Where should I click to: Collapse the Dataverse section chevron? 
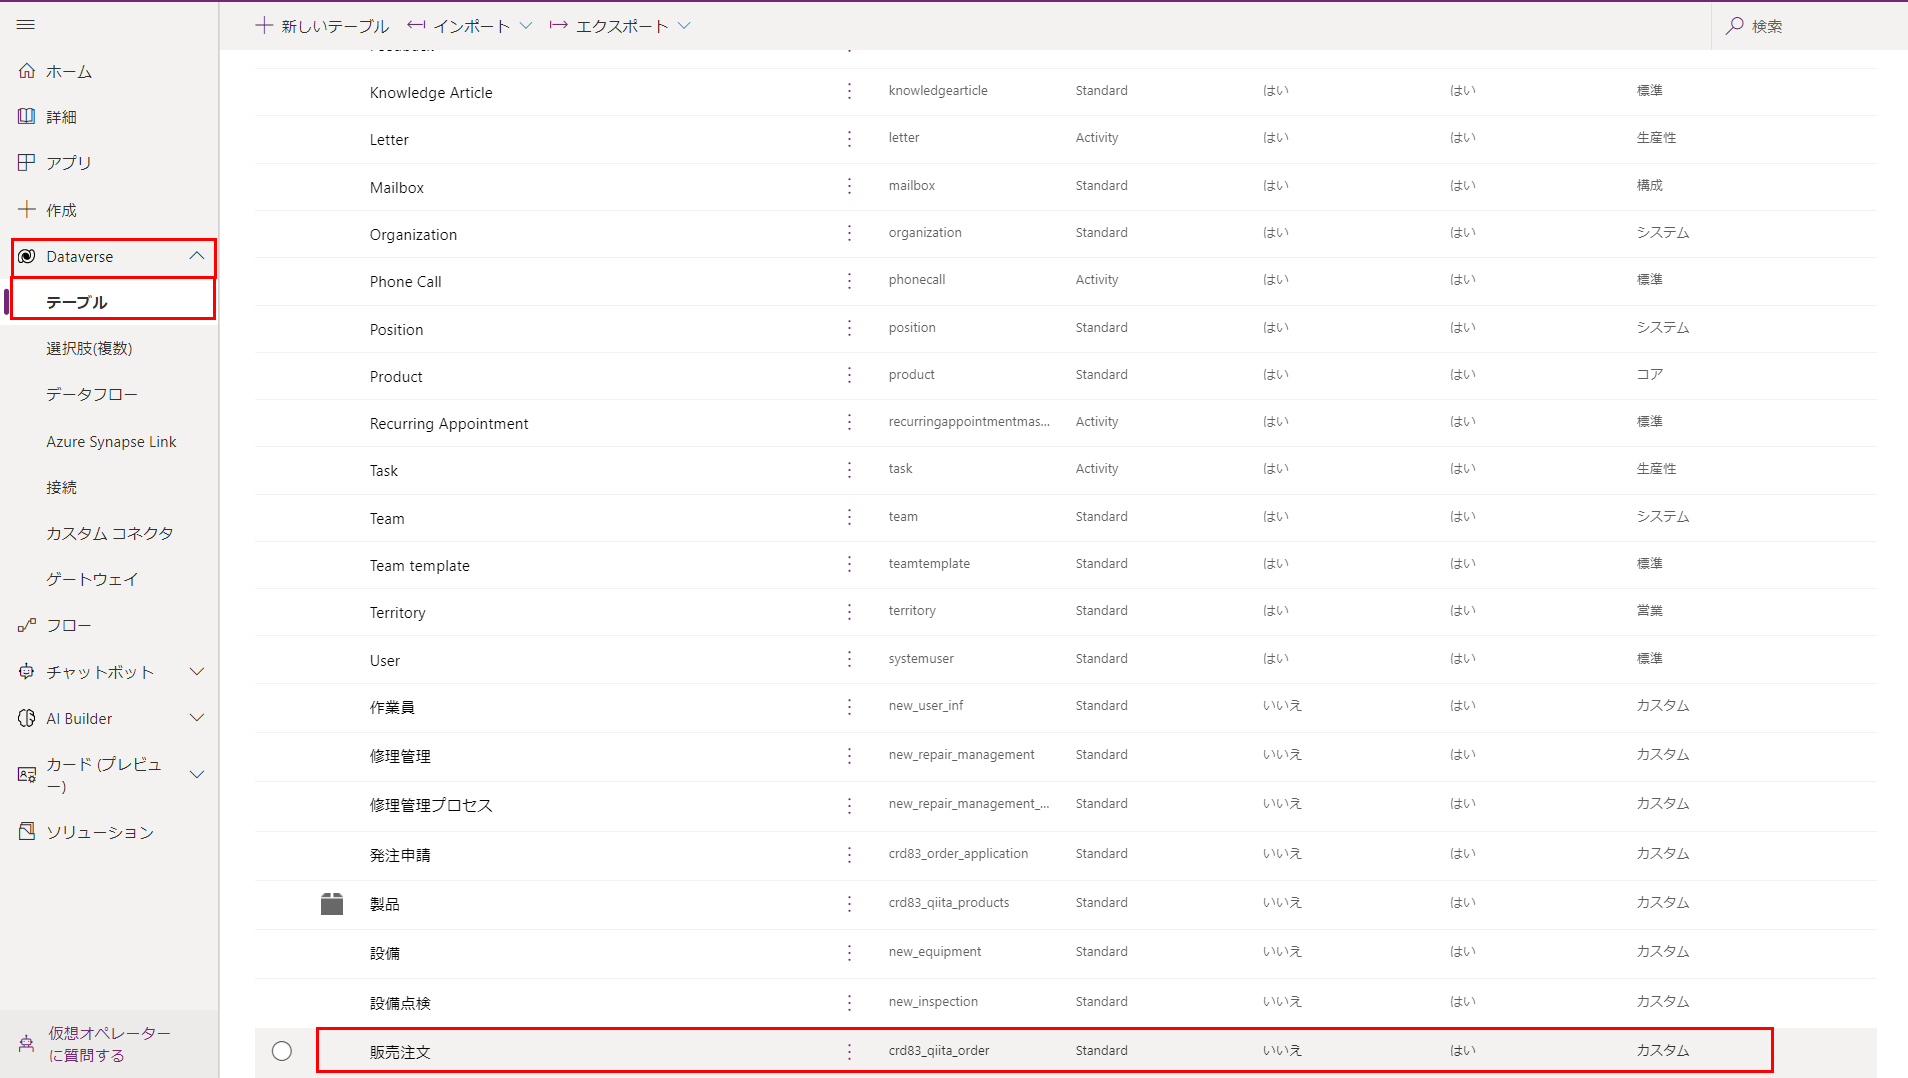[197, 256]
